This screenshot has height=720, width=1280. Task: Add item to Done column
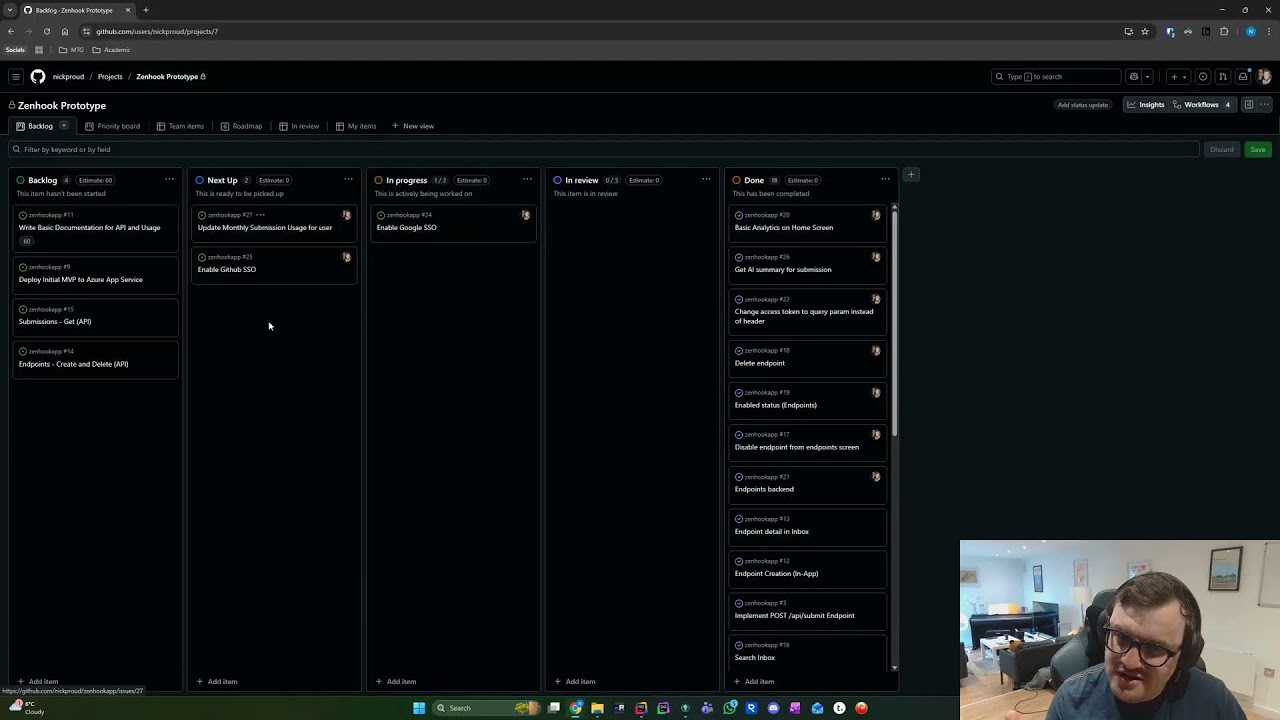click(754, 682)
